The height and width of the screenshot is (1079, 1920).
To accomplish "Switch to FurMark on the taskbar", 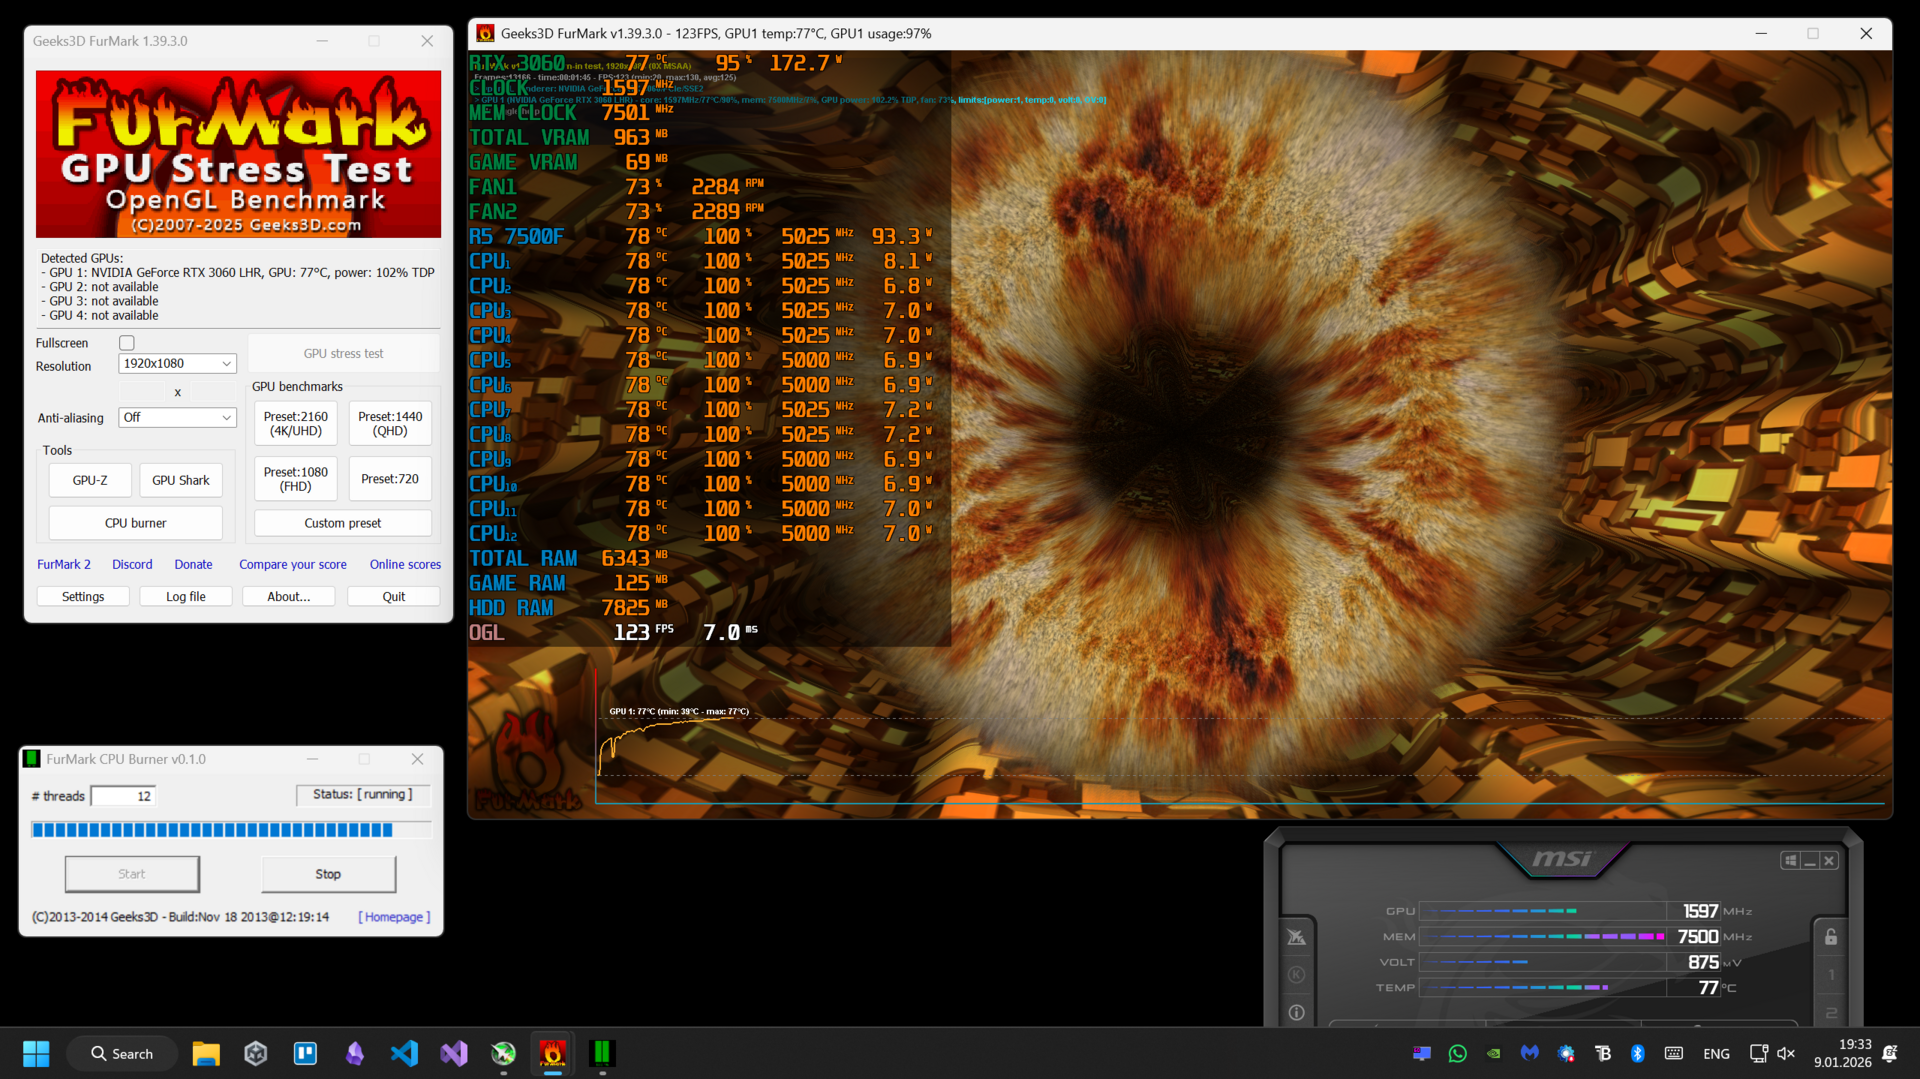I will [553, 1053].
